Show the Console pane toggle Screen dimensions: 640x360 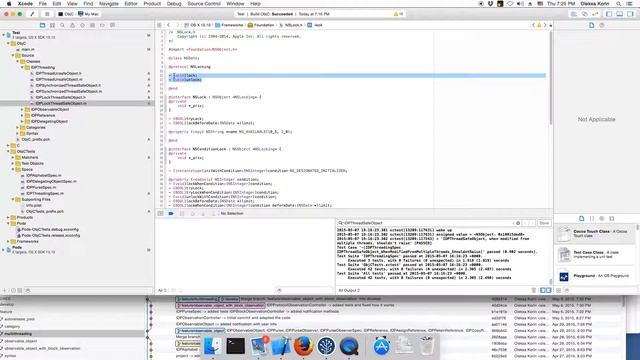[548, 290]
